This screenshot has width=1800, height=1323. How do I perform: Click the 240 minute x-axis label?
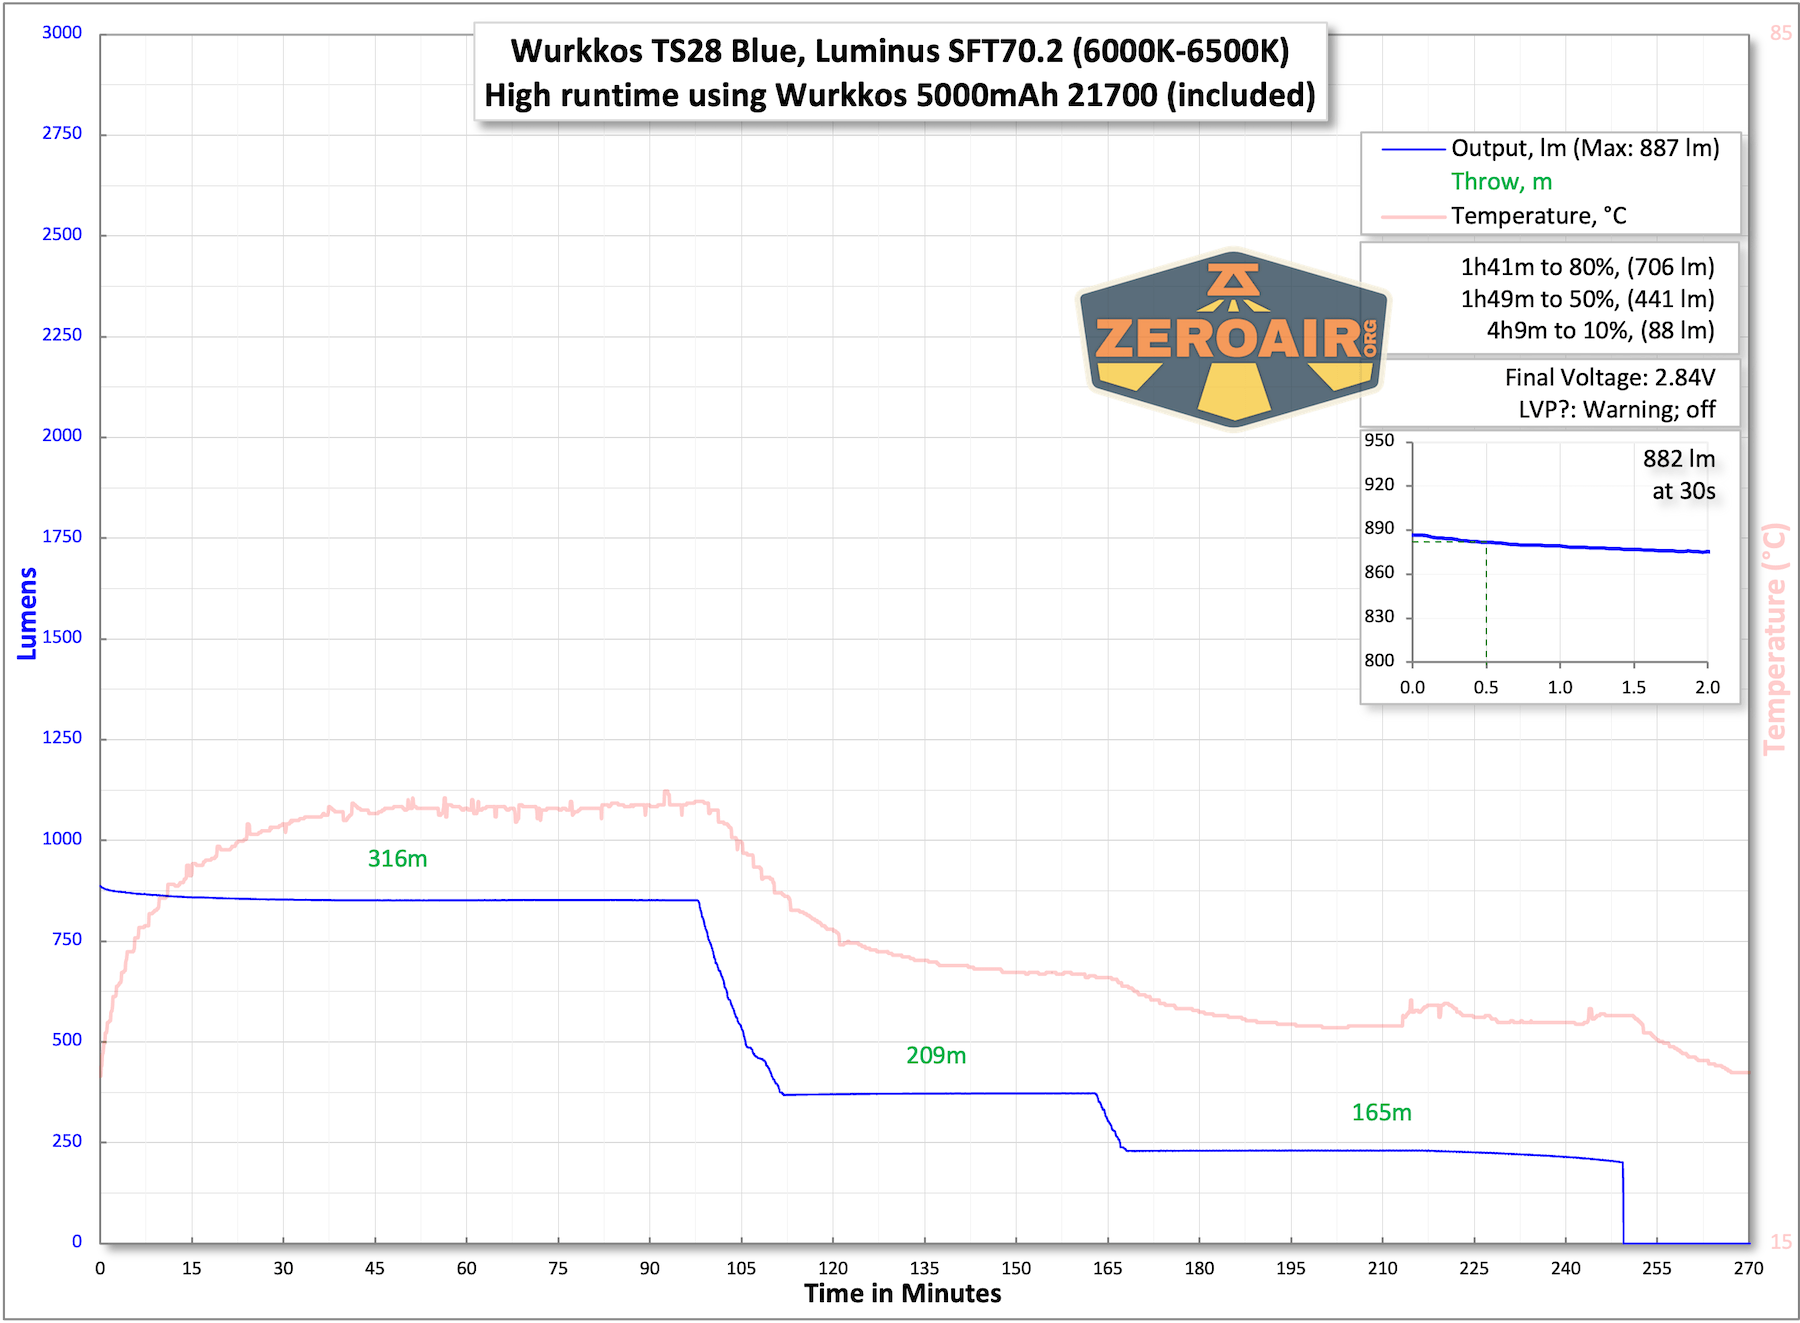[x=1566, y=1269]
